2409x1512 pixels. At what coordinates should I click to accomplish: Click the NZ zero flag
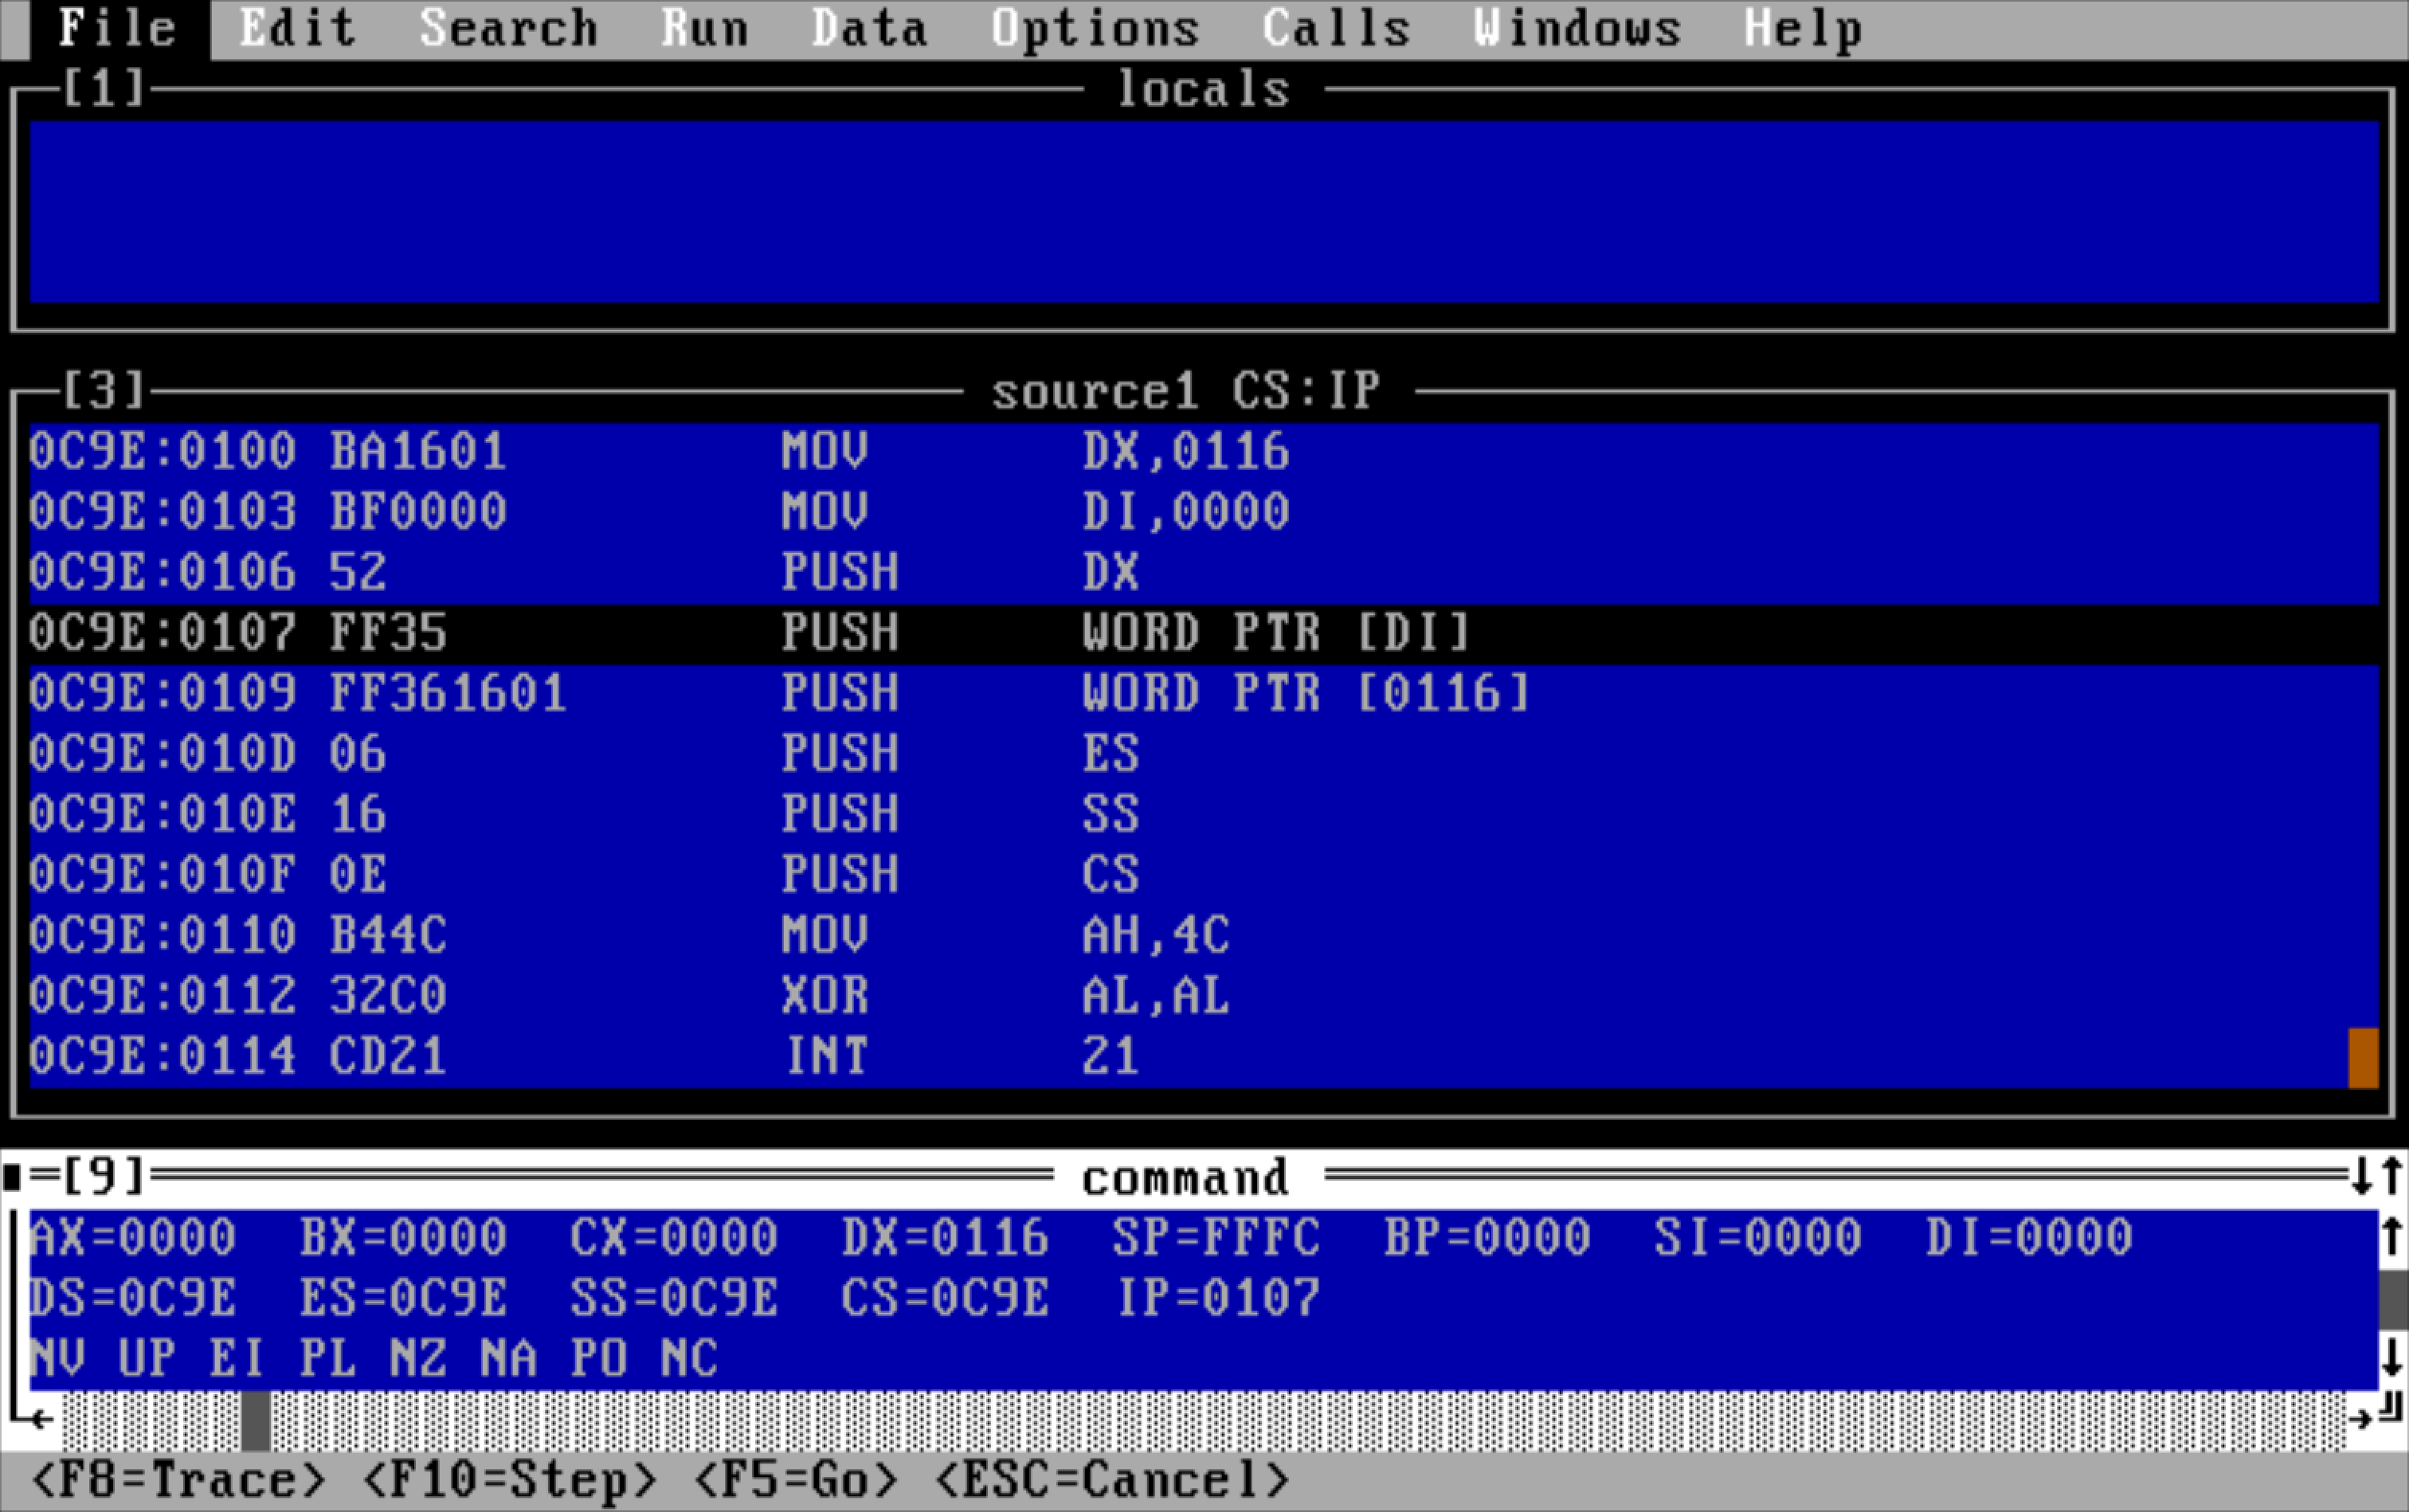419,1359
